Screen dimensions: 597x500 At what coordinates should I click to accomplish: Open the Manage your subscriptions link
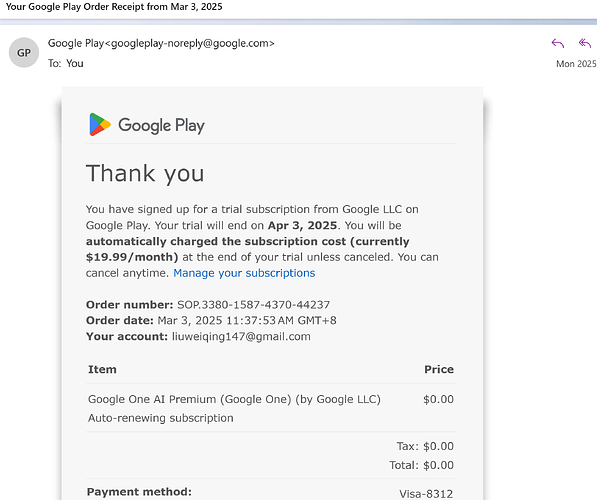[x=244, y=273]
